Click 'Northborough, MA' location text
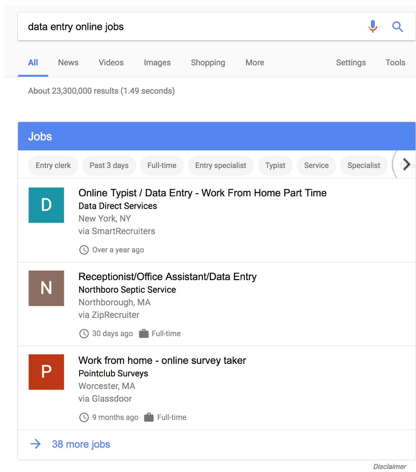The height and width of the screenshot is (472, 416). [x=114, y=302]
